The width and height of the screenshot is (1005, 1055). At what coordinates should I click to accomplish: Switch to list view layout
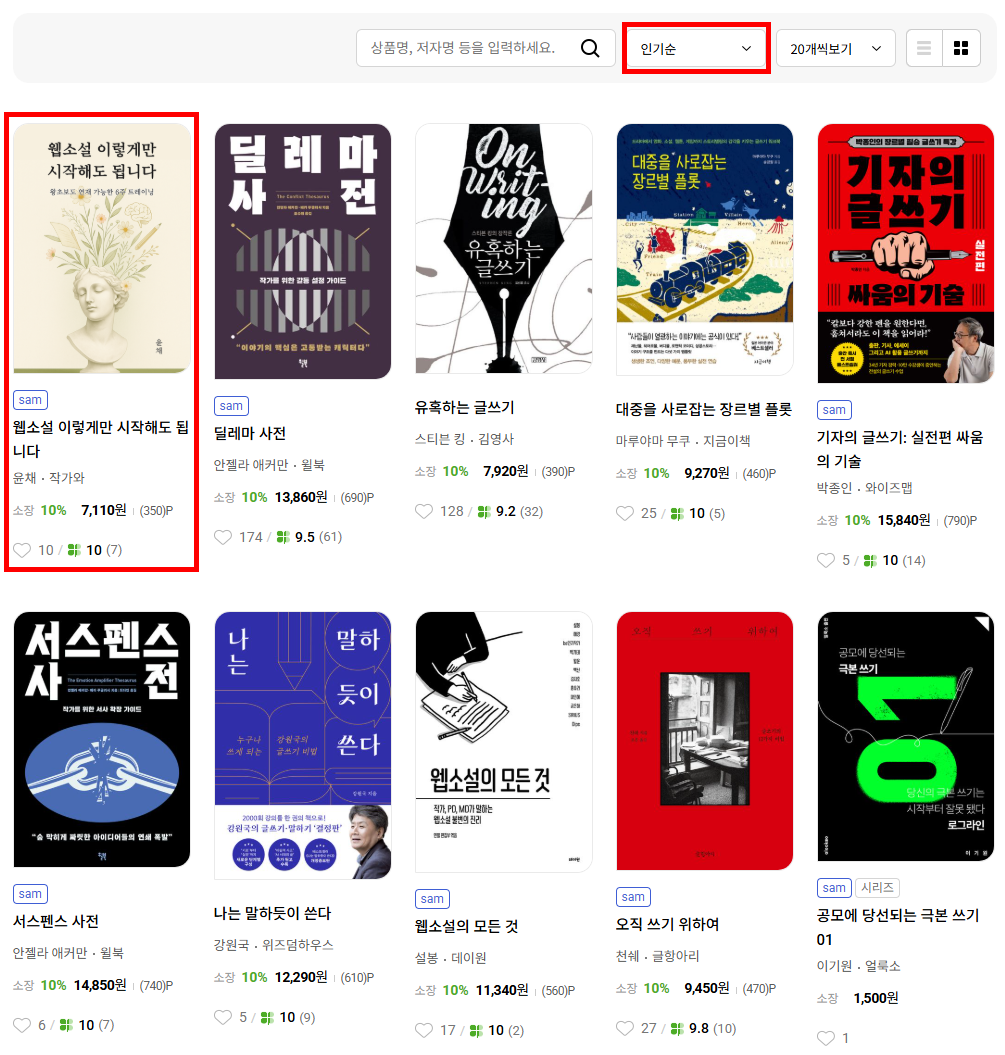point(924,48)
